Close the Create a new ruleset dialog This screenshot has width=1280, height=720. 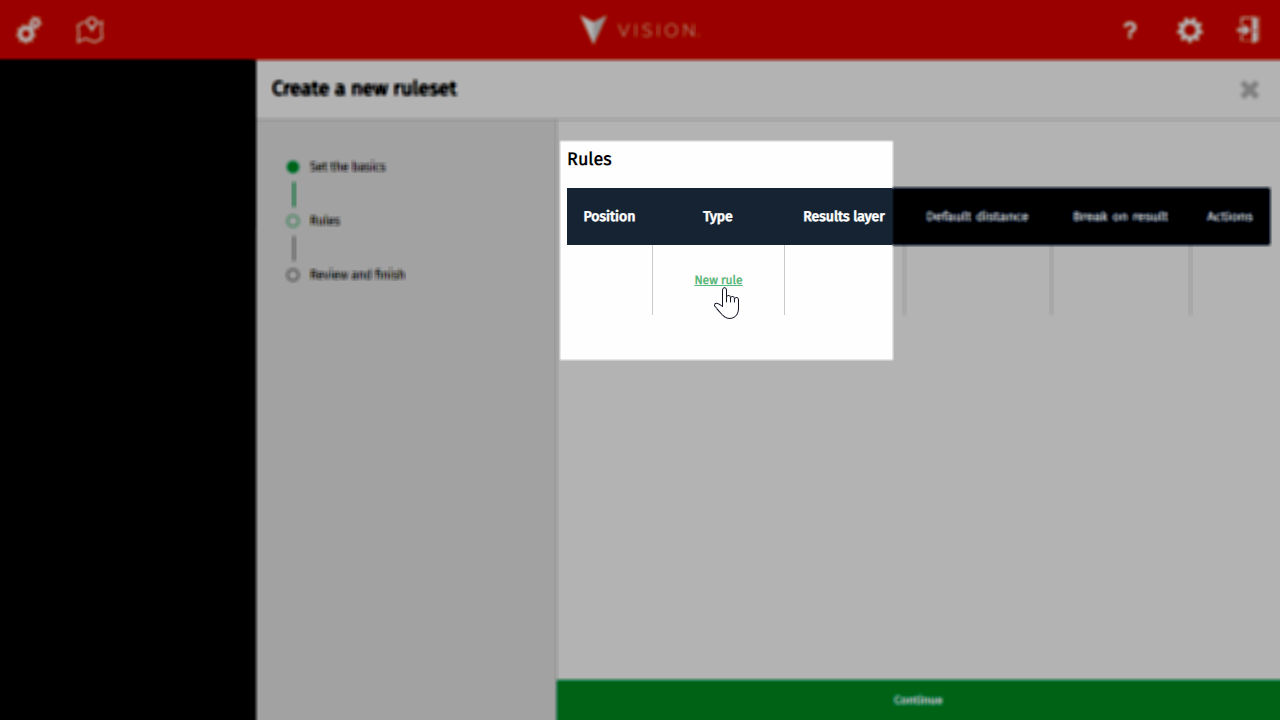1249,90
